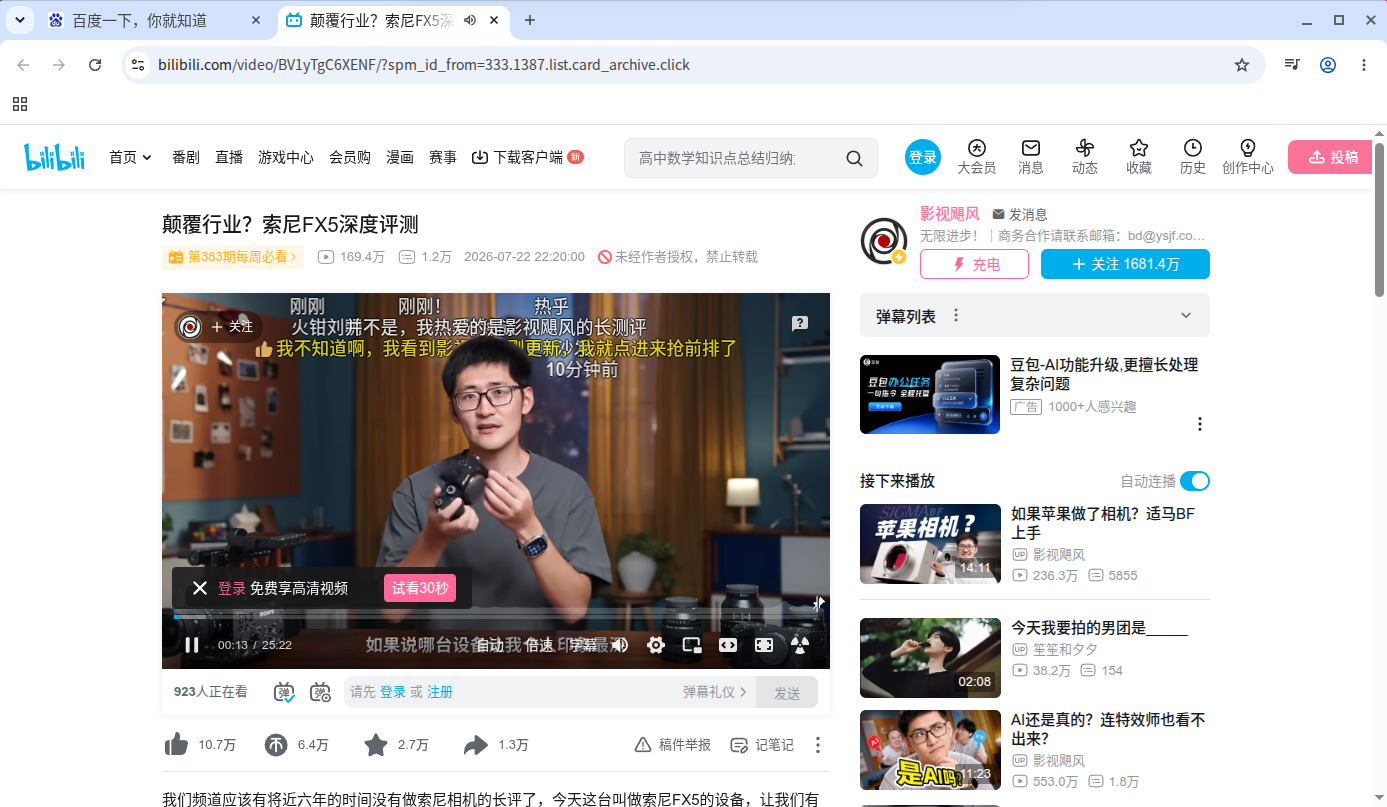Viewport: 1387px width, 807px height.
Task: Open more options beside 记笔记
Action: pos(818,745)
